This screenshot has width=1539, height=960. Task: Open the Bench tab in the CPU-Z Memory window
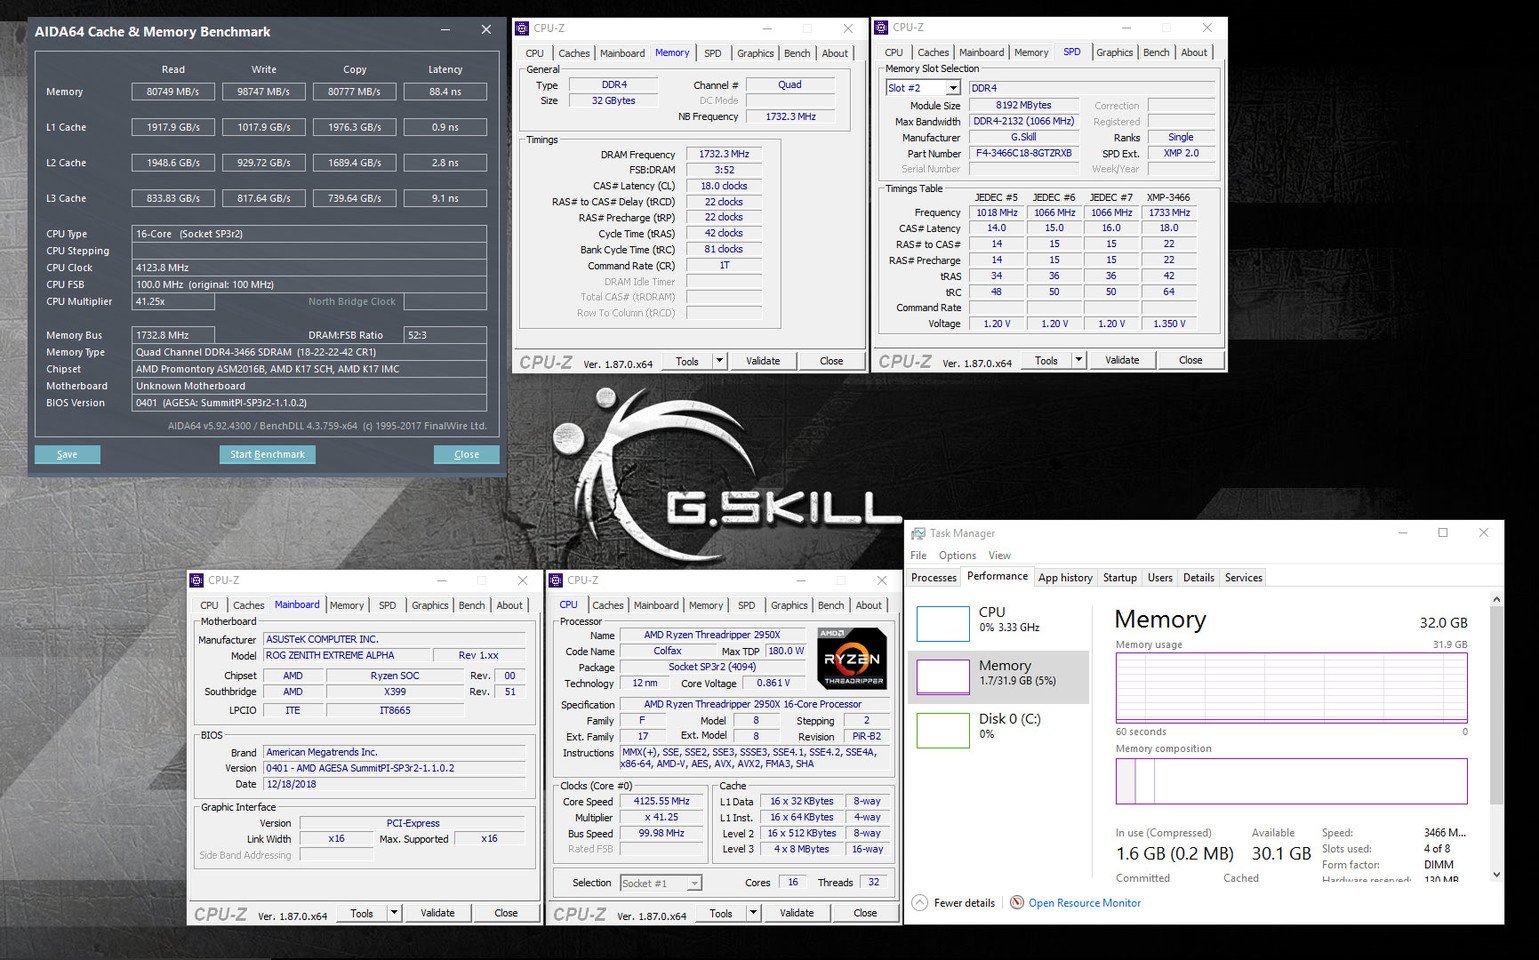[x=797, y=53]
